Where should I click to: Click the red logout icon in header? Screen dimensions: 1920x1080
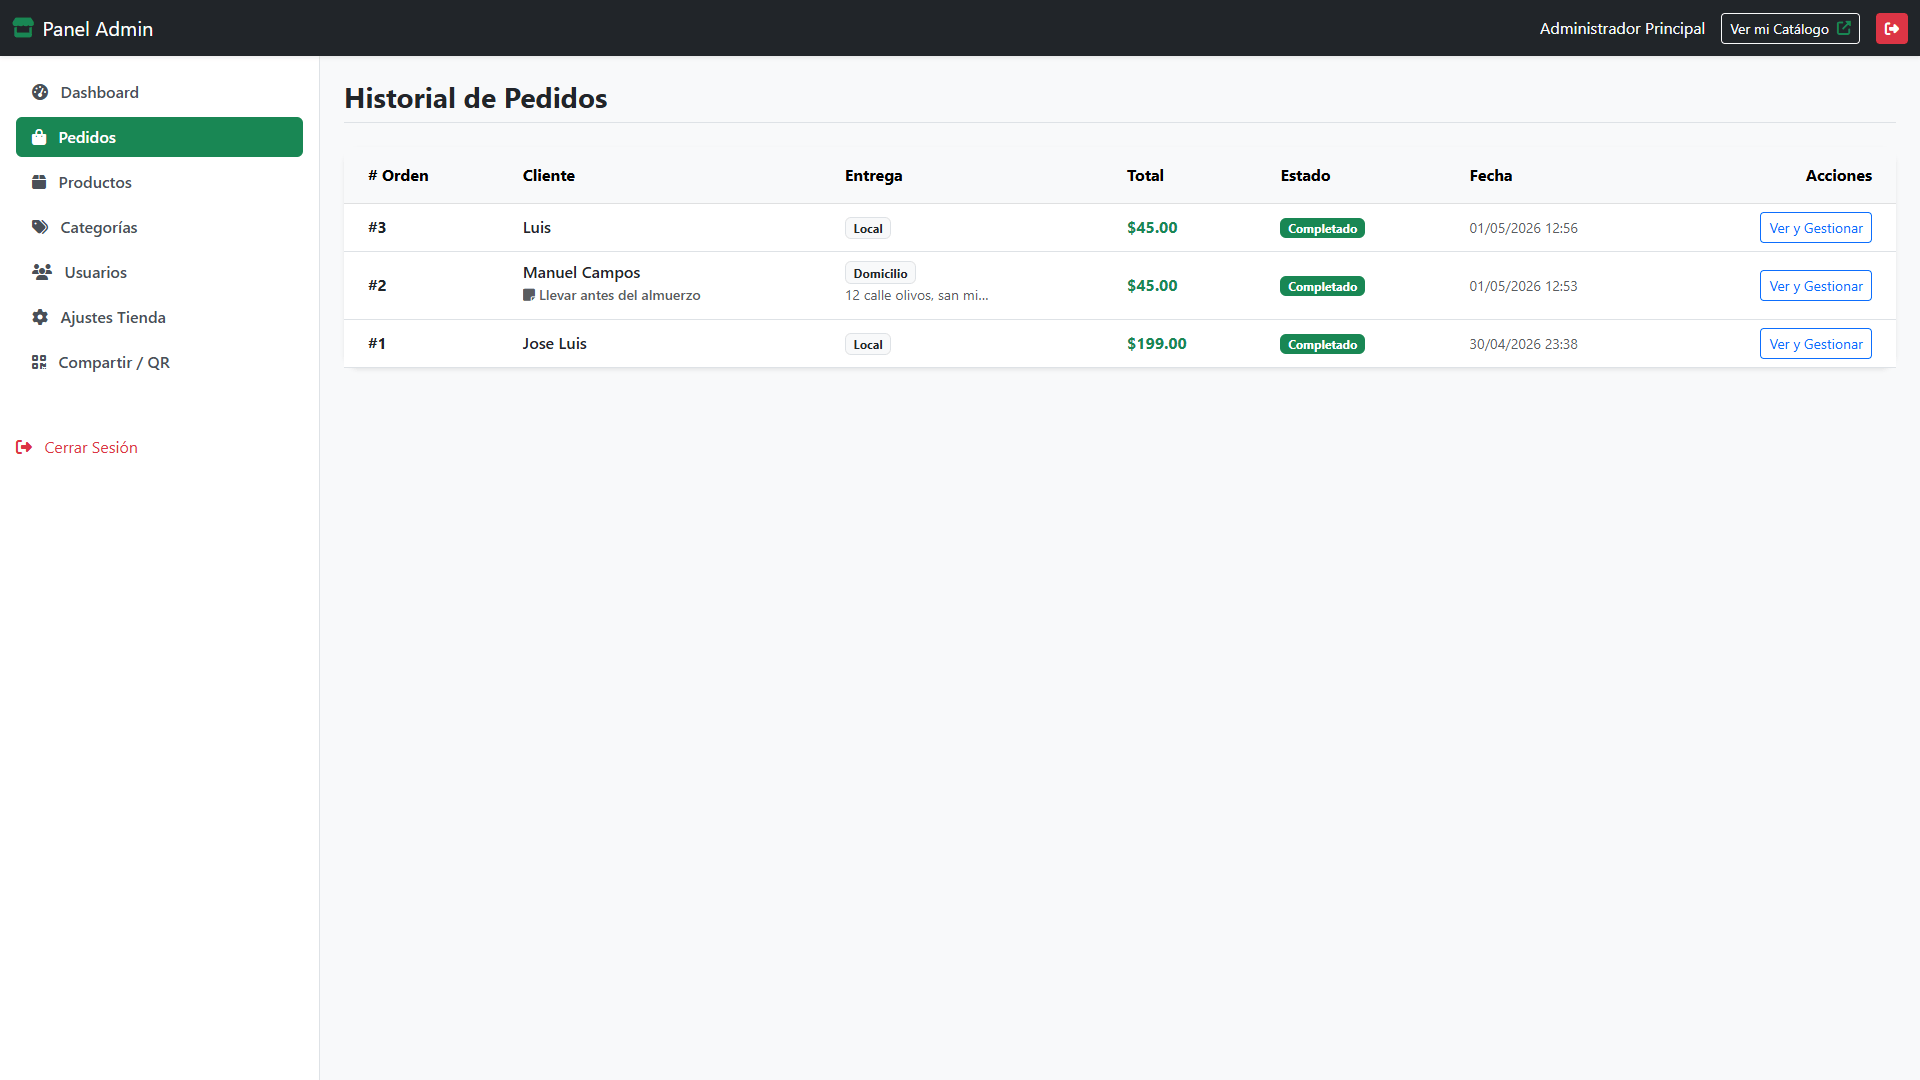click(1891, 28)
